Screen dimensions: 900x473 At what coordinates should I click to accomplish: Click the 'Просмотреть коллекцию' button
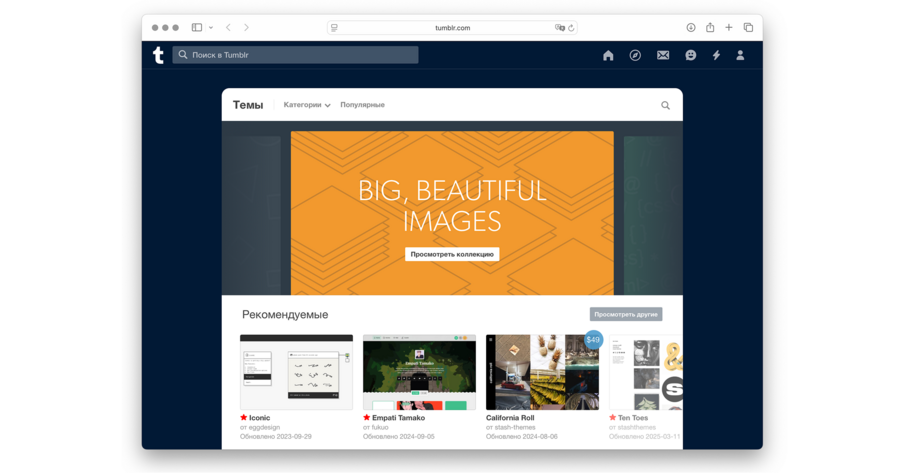click(452, 254)
